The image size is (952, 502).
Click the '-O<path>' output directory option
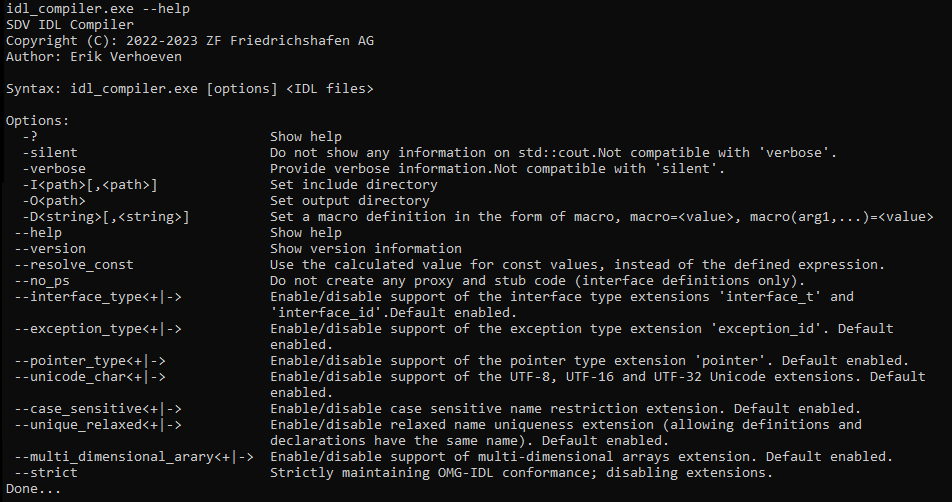pos(58,201)
